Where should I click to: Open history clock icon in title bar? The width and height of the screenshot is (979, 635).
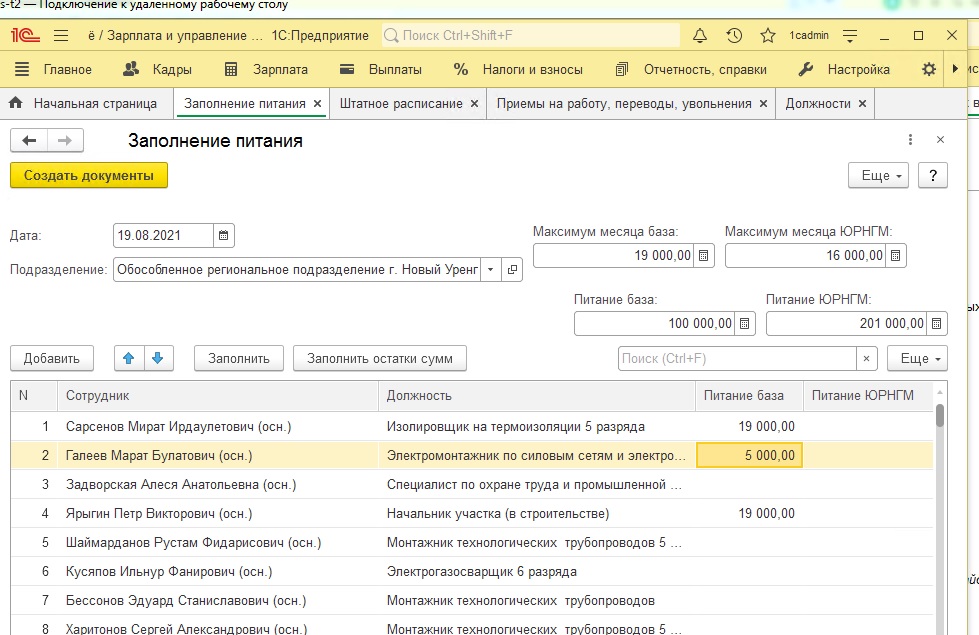(734, 36)
